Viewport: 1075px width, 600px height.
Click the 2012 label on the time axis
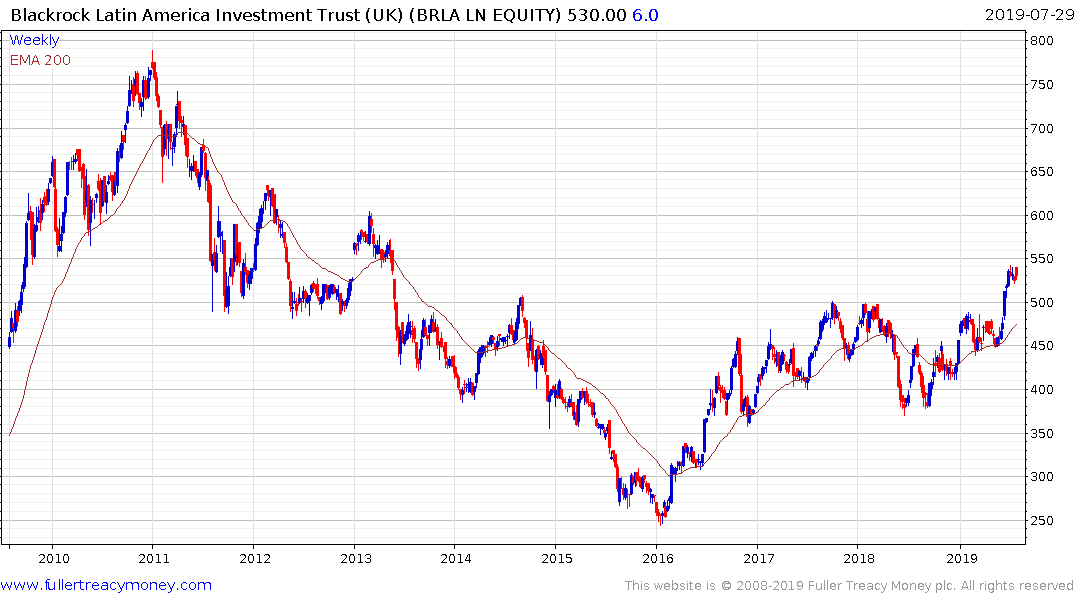click(x=255, y=558)
